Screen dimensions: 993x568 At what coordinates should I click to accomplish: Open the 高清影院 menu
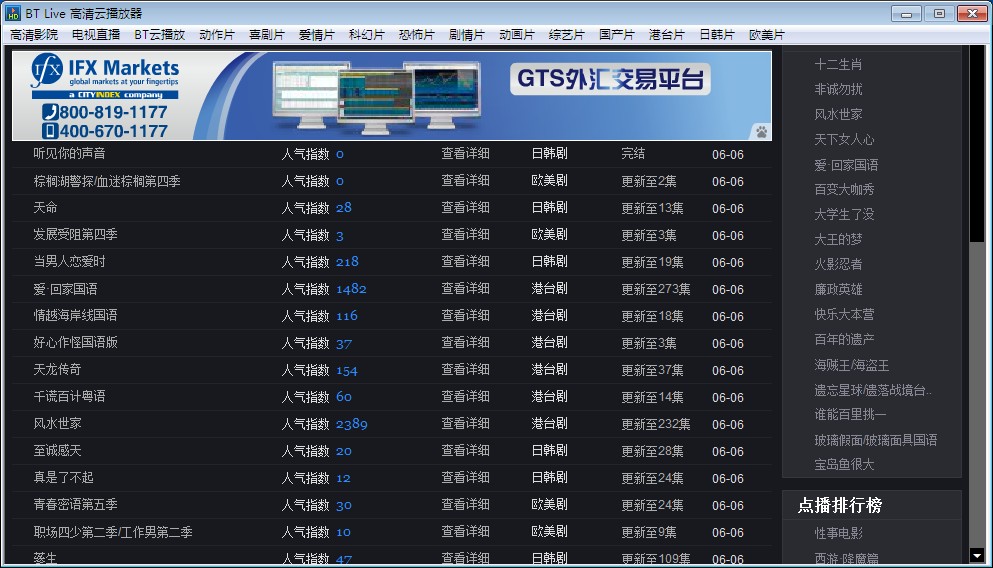point(34,35)
